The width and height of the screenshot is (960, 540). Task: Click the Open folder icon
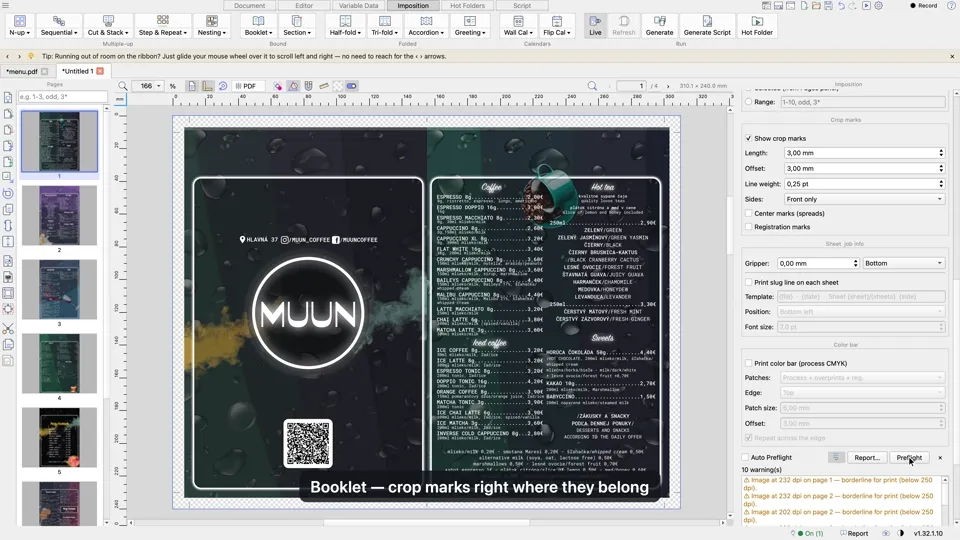click(816, 6)
